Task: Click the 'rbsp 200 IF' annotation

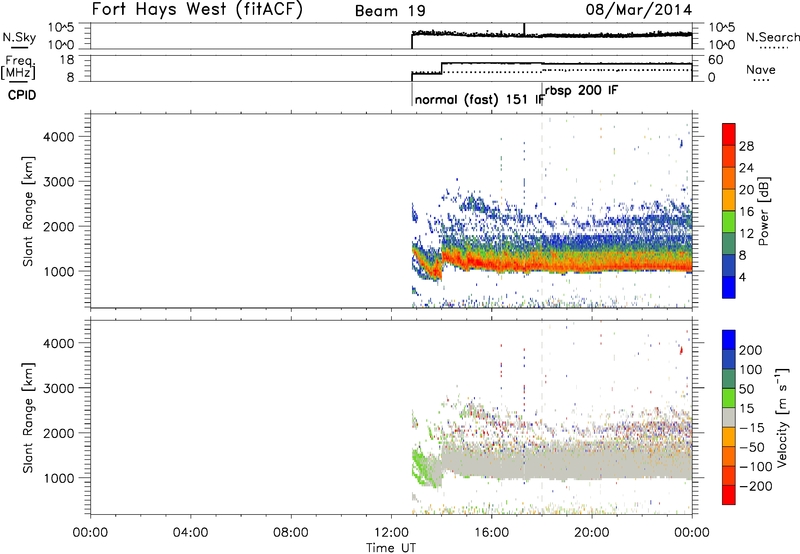Action: [581, 91]
